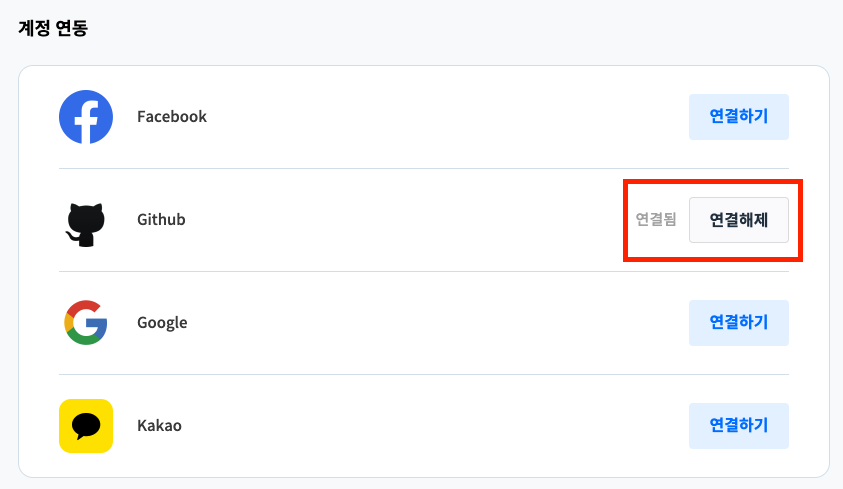
Task: Click the Facebook logo icon
Action: pyautogui.click(x=85, y=117)
